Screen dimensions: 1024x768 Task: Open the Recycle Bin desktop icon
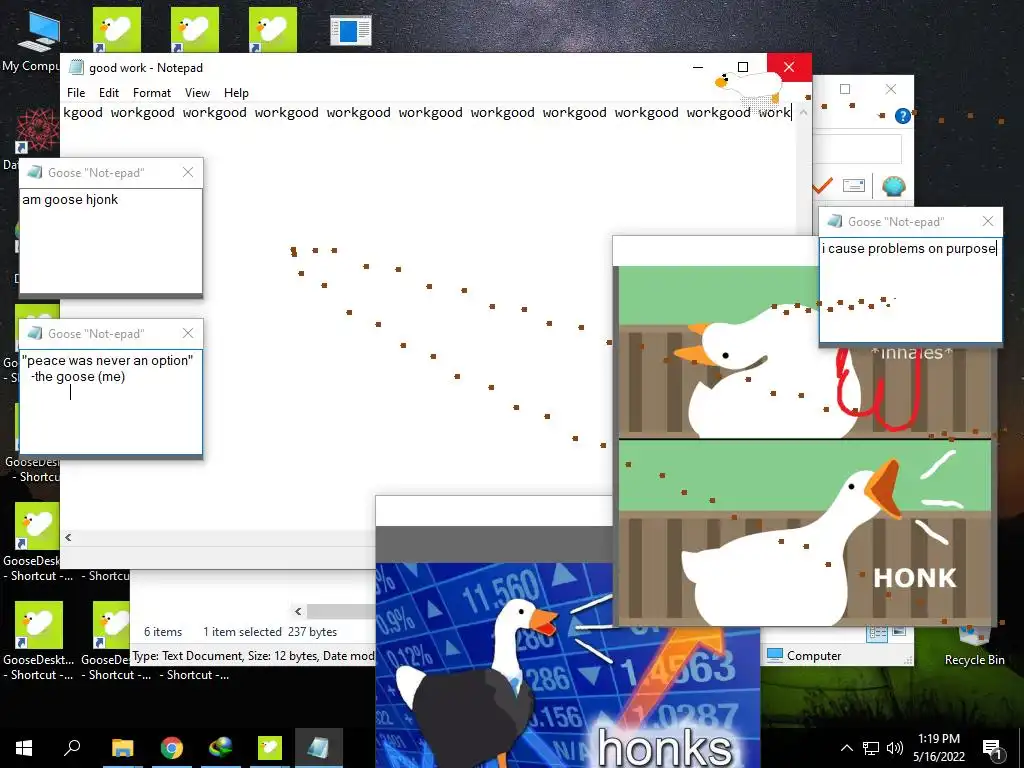point(974,647)
